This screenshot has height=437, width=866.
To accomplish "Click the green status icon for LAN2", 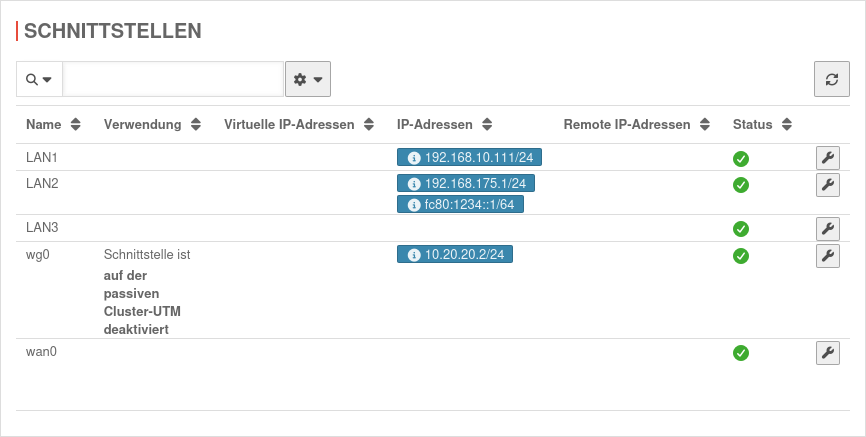I will click(741, 185).
